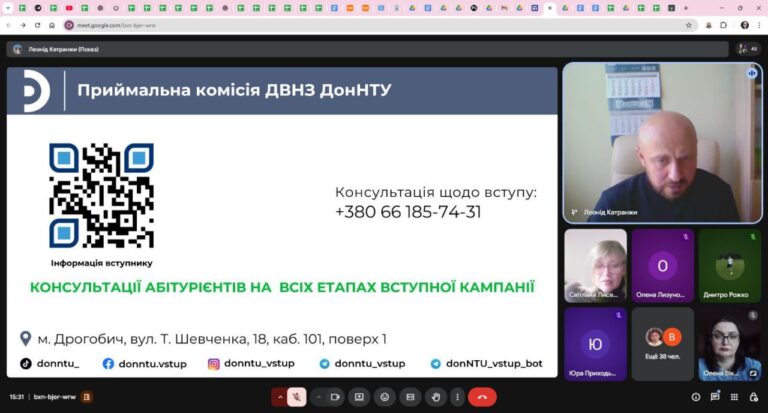Open browser extensions puzzle icon
This screenshot has width=768, height=413.
(x=723, y=25)
